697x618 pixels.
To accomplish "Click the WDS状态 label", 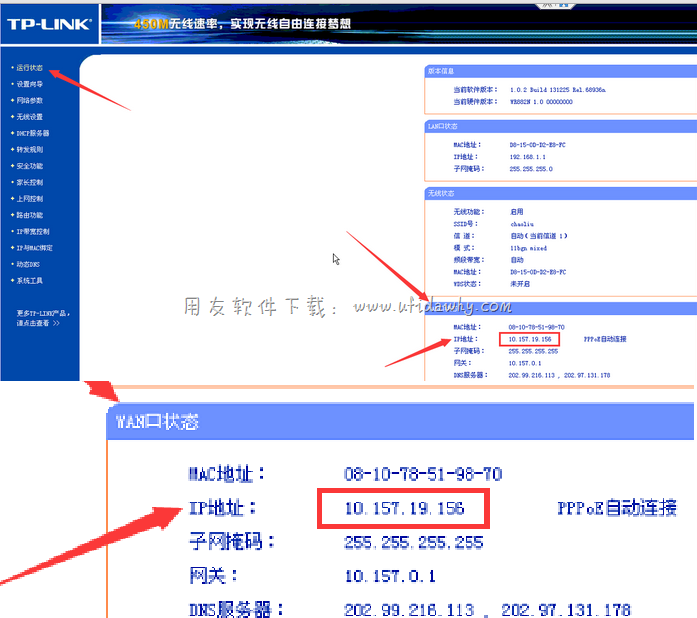I will click(467, 284).
